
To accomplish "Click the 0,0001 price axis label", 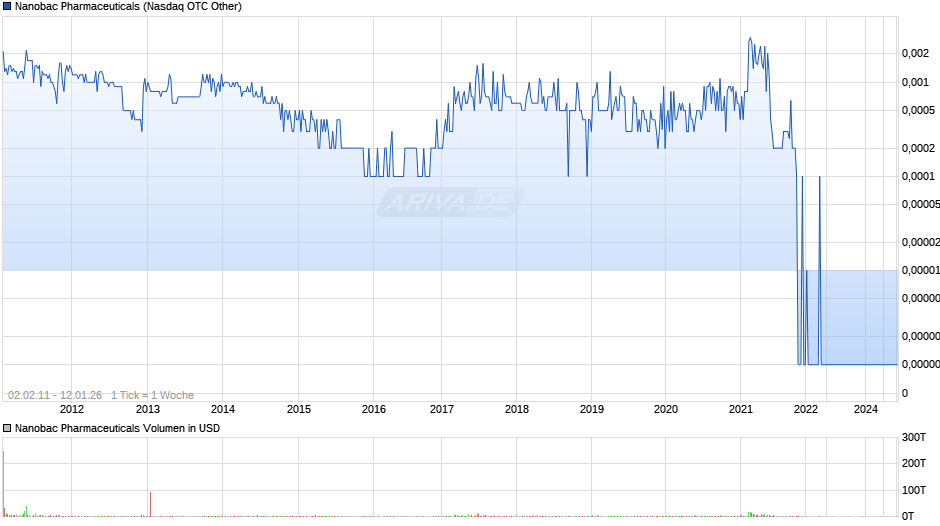I will click(x=918, y=176).
